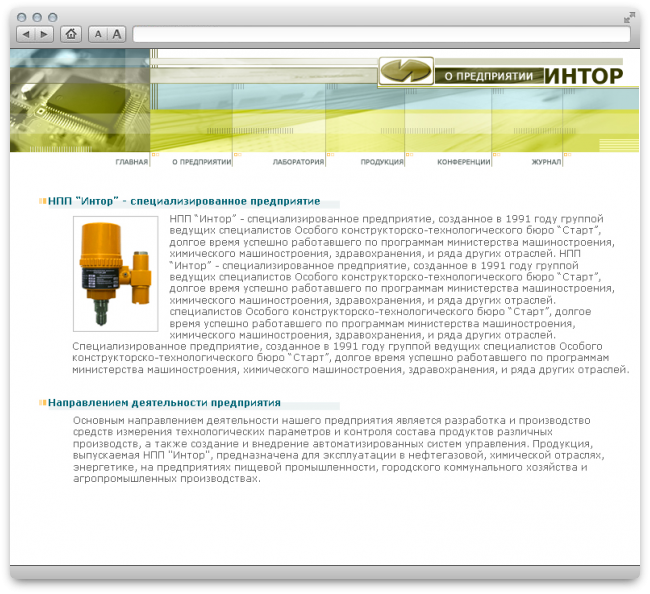Navigate to the ЛАБОРАТОРИЯ section
Screen dimensions: 650x594
[x=298, y=161]
